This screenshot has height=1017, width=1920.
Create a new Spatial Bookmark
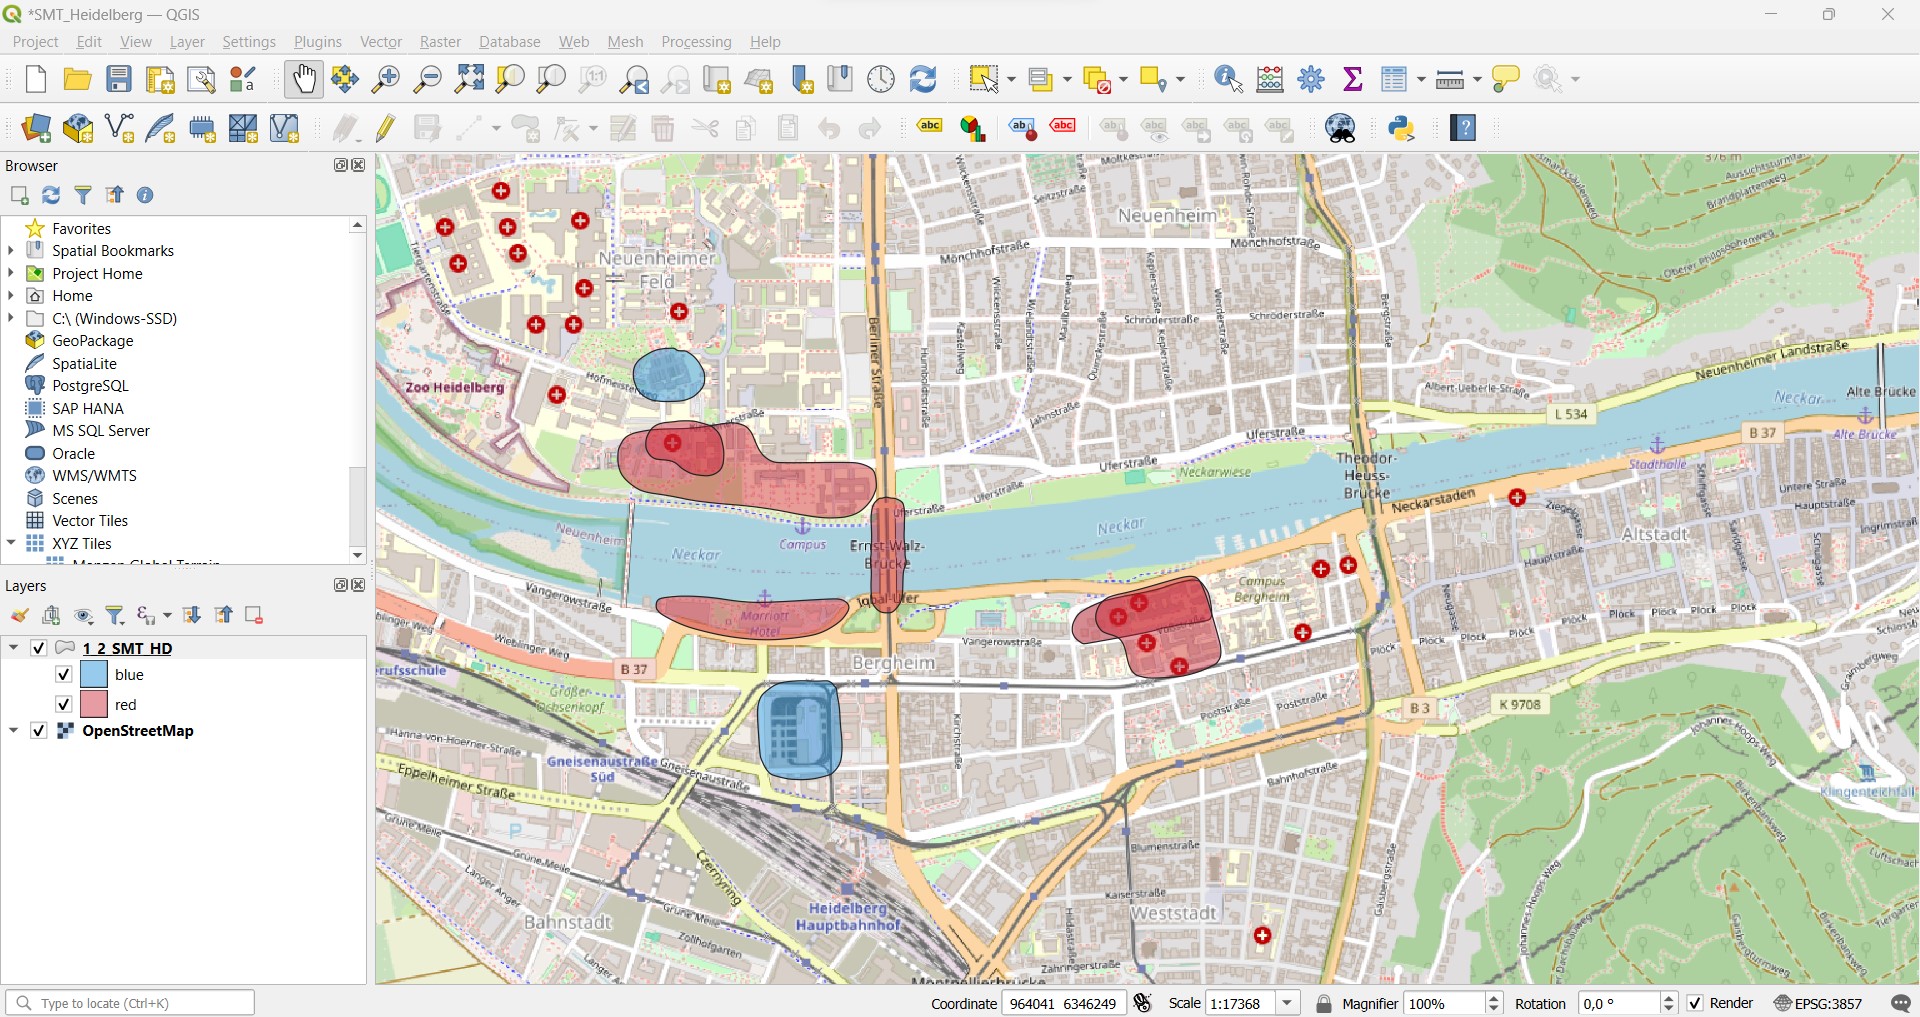pyautogui.click(x=803, y=78)
